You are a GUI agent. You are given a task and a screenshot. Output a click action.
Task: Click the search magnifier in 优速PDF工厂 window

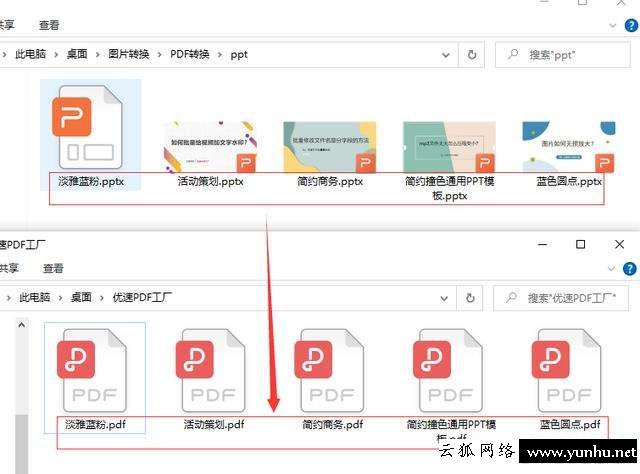511,298
